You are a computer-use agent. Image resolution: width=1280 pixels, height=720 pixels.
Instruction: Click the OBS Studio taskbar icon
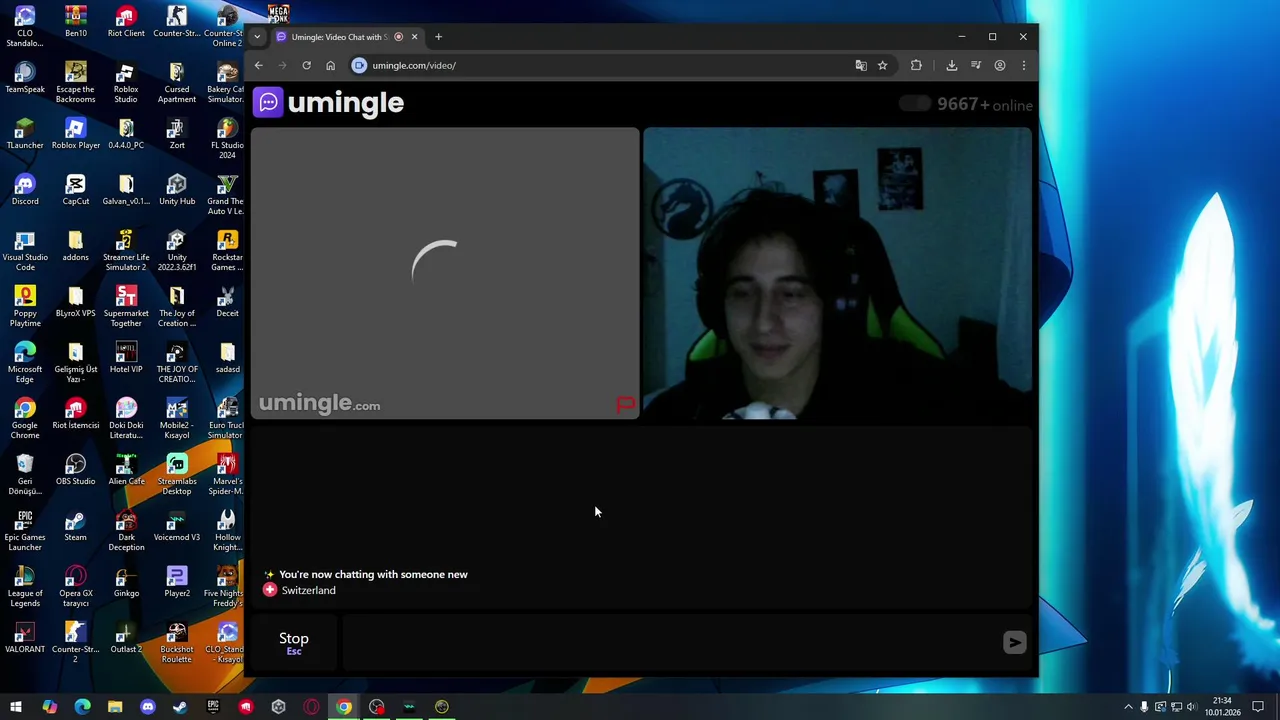377,707
